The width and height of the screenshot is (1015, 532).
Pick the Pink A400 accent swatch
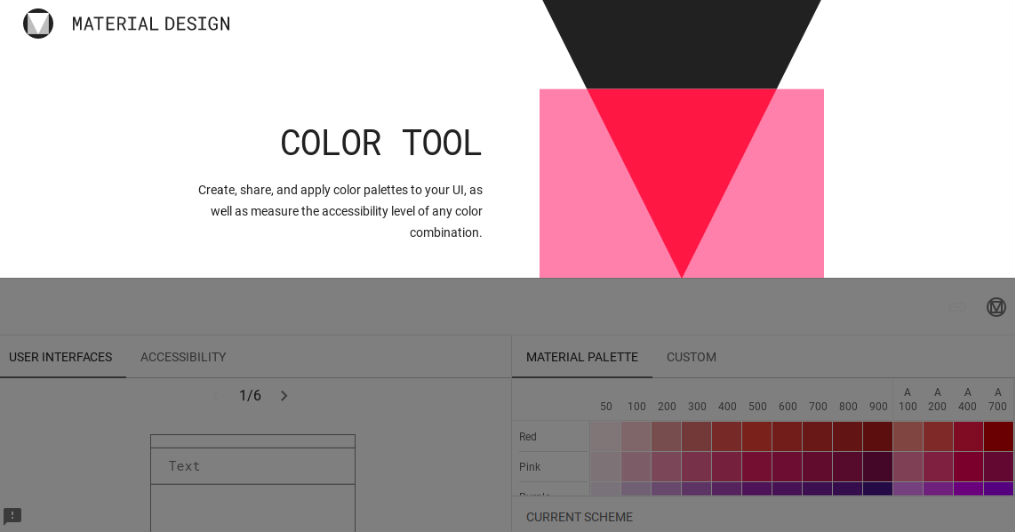pos(968,467)
